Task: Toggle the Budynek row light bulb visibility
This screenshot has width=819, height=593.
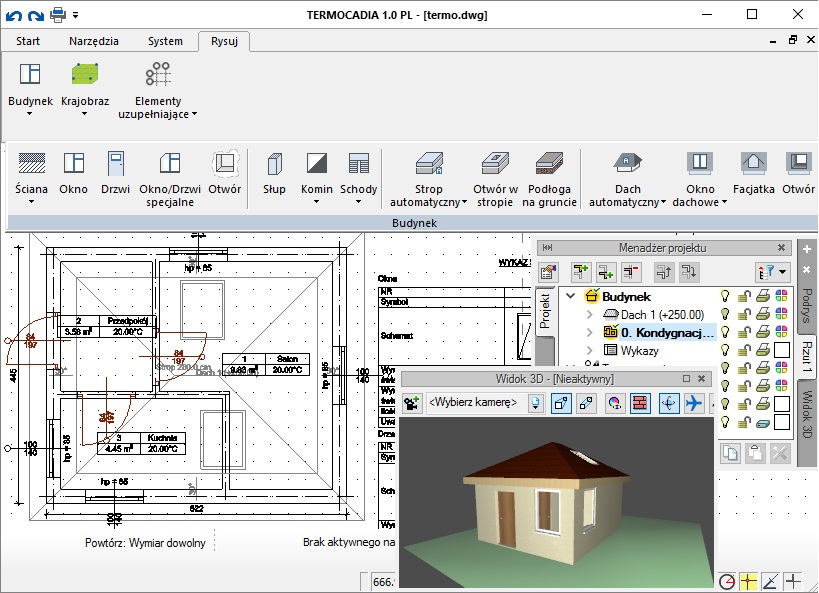Action: coord(725,296)
